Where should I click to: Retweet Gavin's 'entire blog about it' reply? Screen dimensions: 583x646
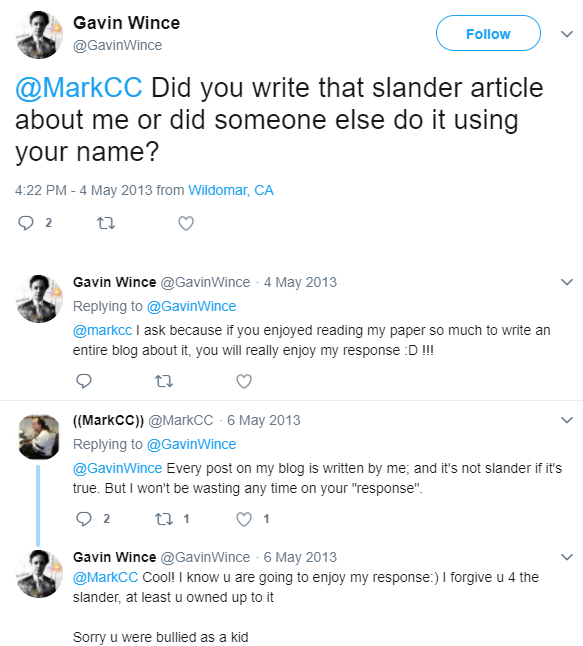point(164,381)
